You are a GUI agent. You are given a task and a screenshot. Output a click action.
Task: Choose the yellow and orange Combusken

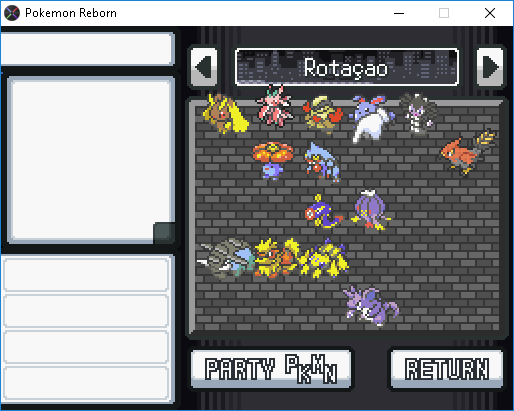[x=277, y=258]
